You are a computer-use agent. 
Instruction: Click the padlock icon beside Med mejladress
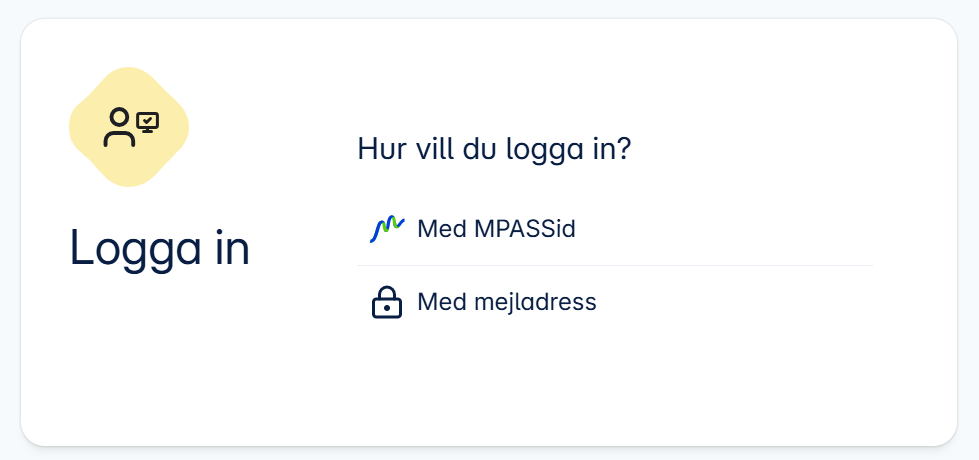(x=387, y=302)
